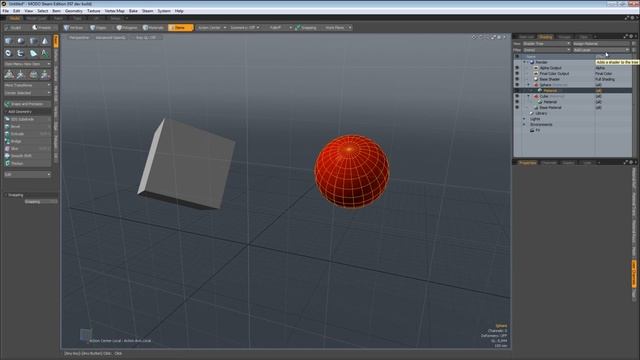Switch to Materials selection mode
This screenshot has height=360, width=640.
tap(153, 28)
